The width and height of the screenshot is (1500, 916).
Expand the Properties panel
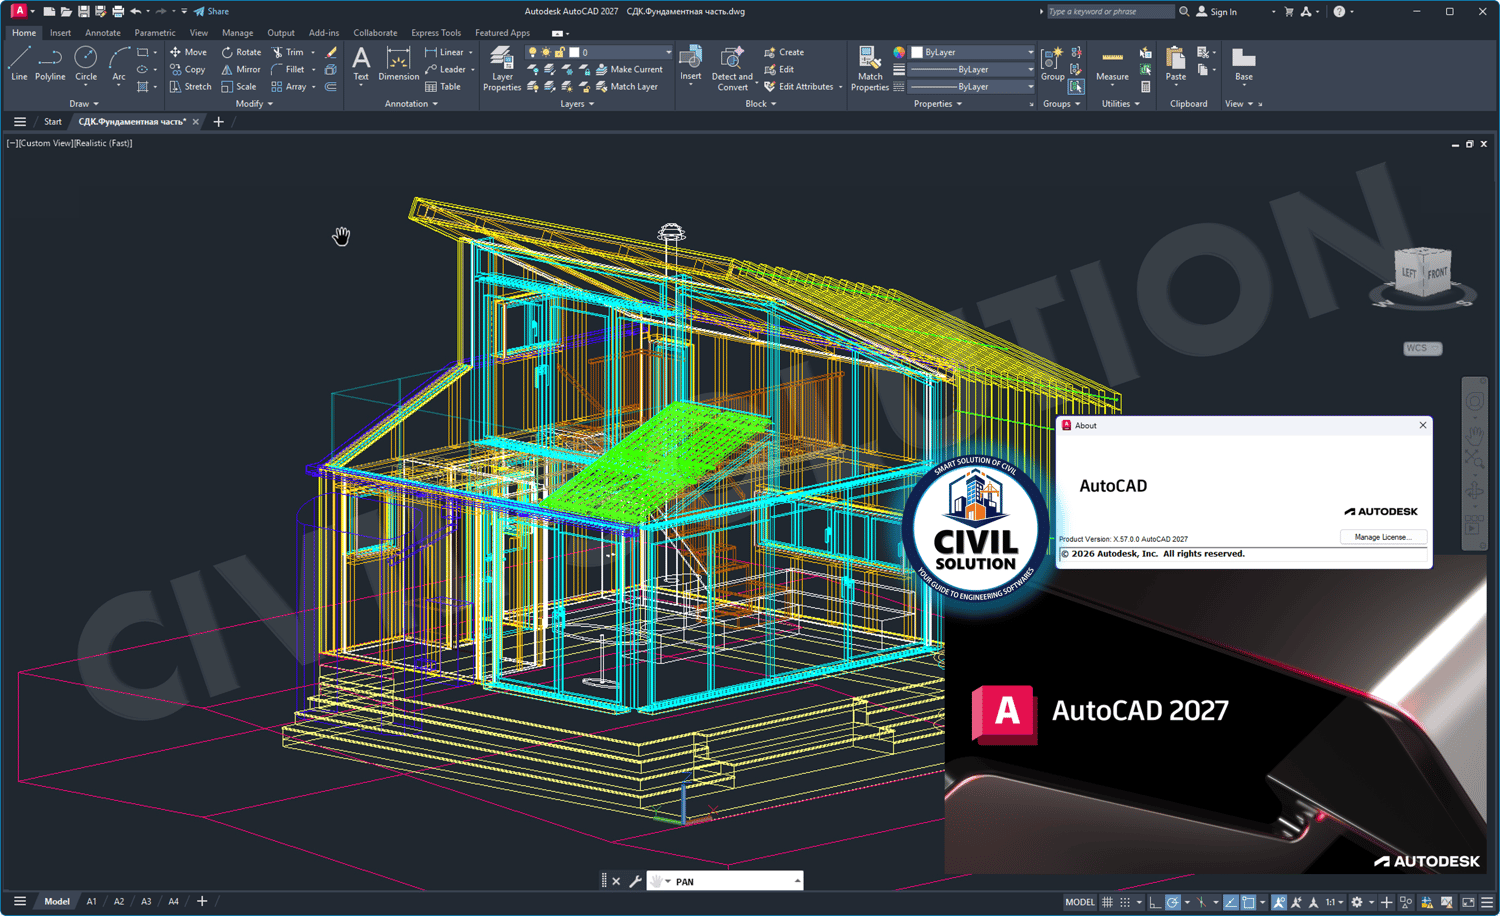point(938,103)
